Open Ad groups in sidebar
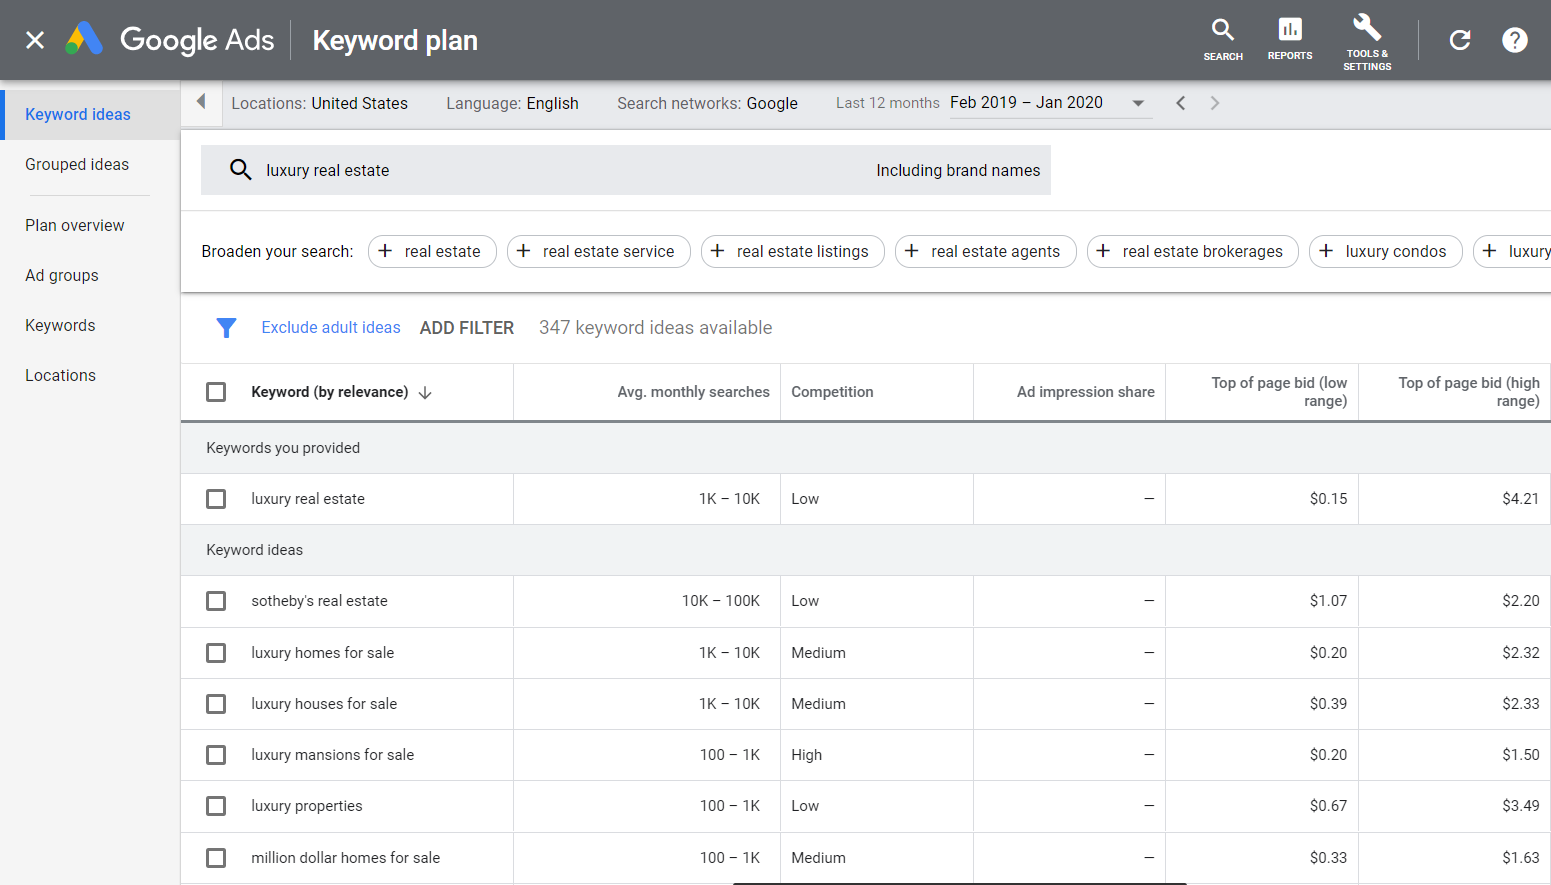The image size is (1551, 885). [x=62, y=275]
